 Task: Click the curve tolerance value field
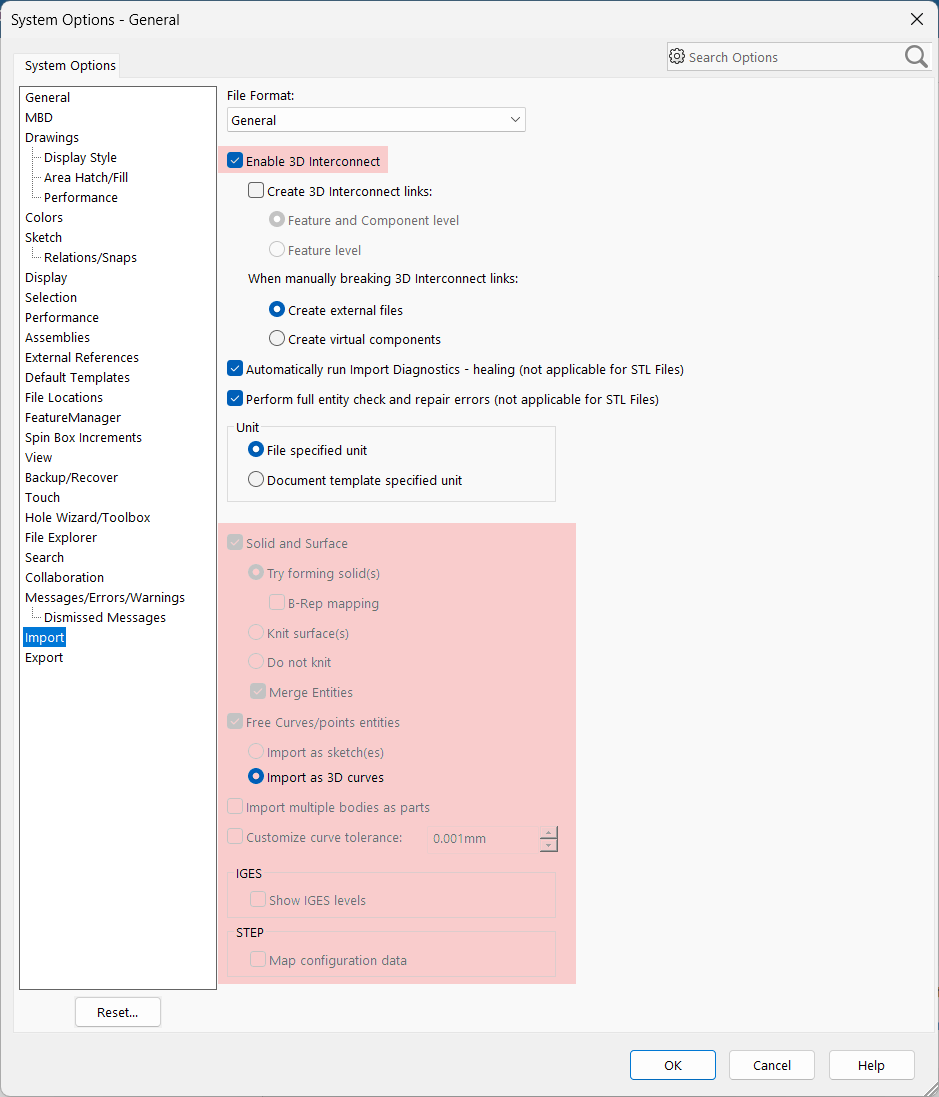pyautogui.click(x=483, y=839)
